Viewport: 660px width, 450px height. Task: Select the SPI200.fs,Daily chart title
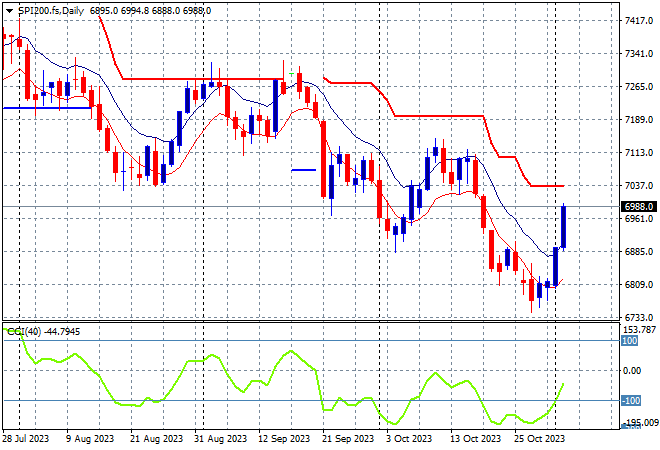coord(51,11)
